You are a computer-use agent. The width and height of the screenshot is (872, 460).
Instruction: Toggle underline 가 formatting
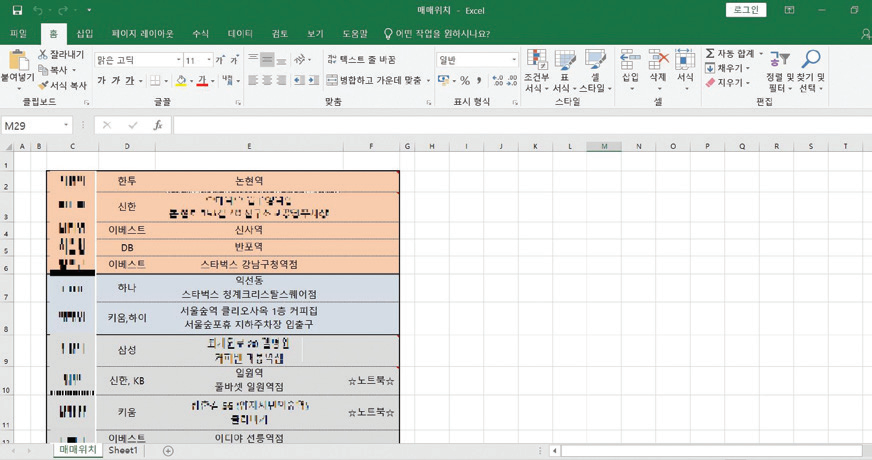(x=130, y=81)
